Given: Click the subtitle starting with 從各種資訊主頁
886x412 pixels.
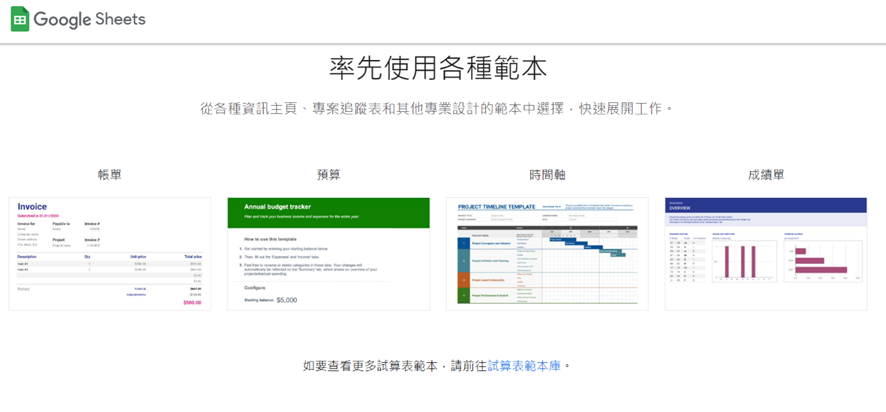Looking at the screenshot, I should point(438,109).
